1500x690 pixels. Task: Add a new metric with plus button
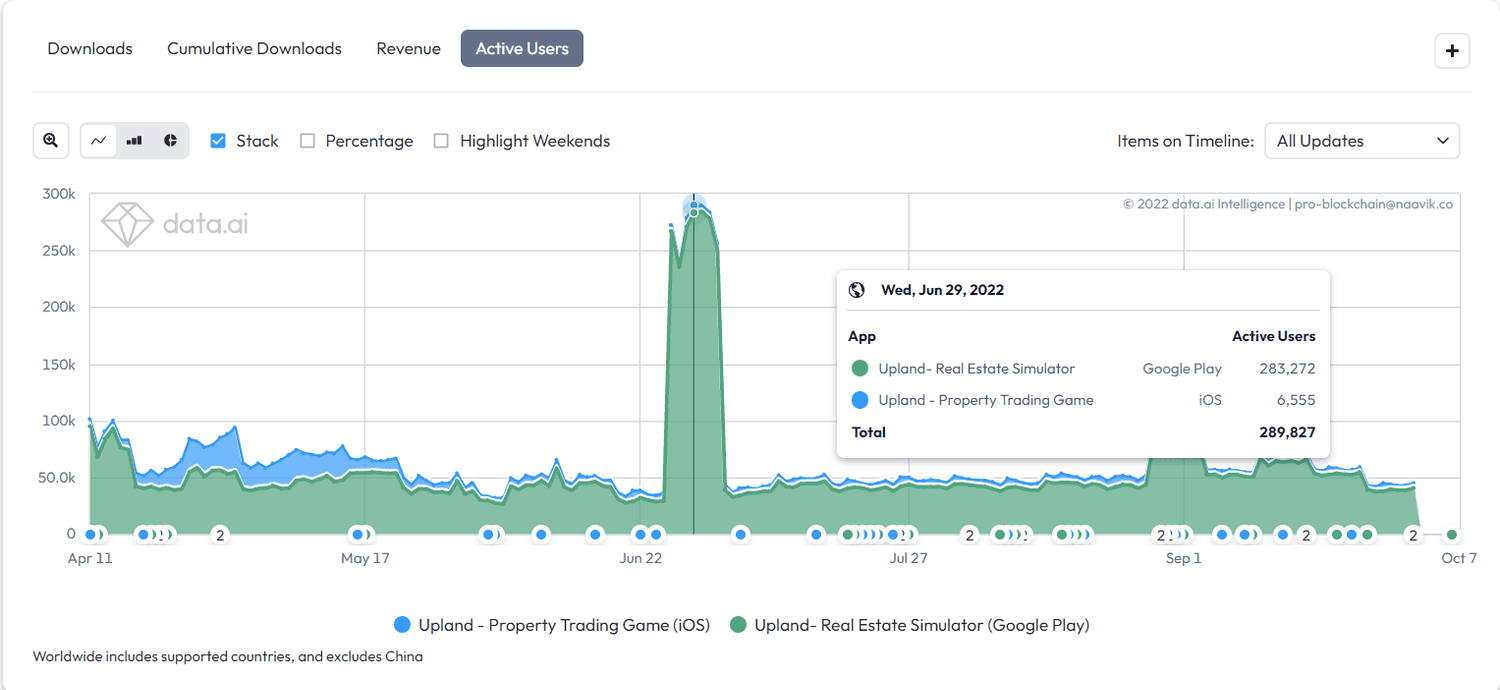tap(1452, 51)
